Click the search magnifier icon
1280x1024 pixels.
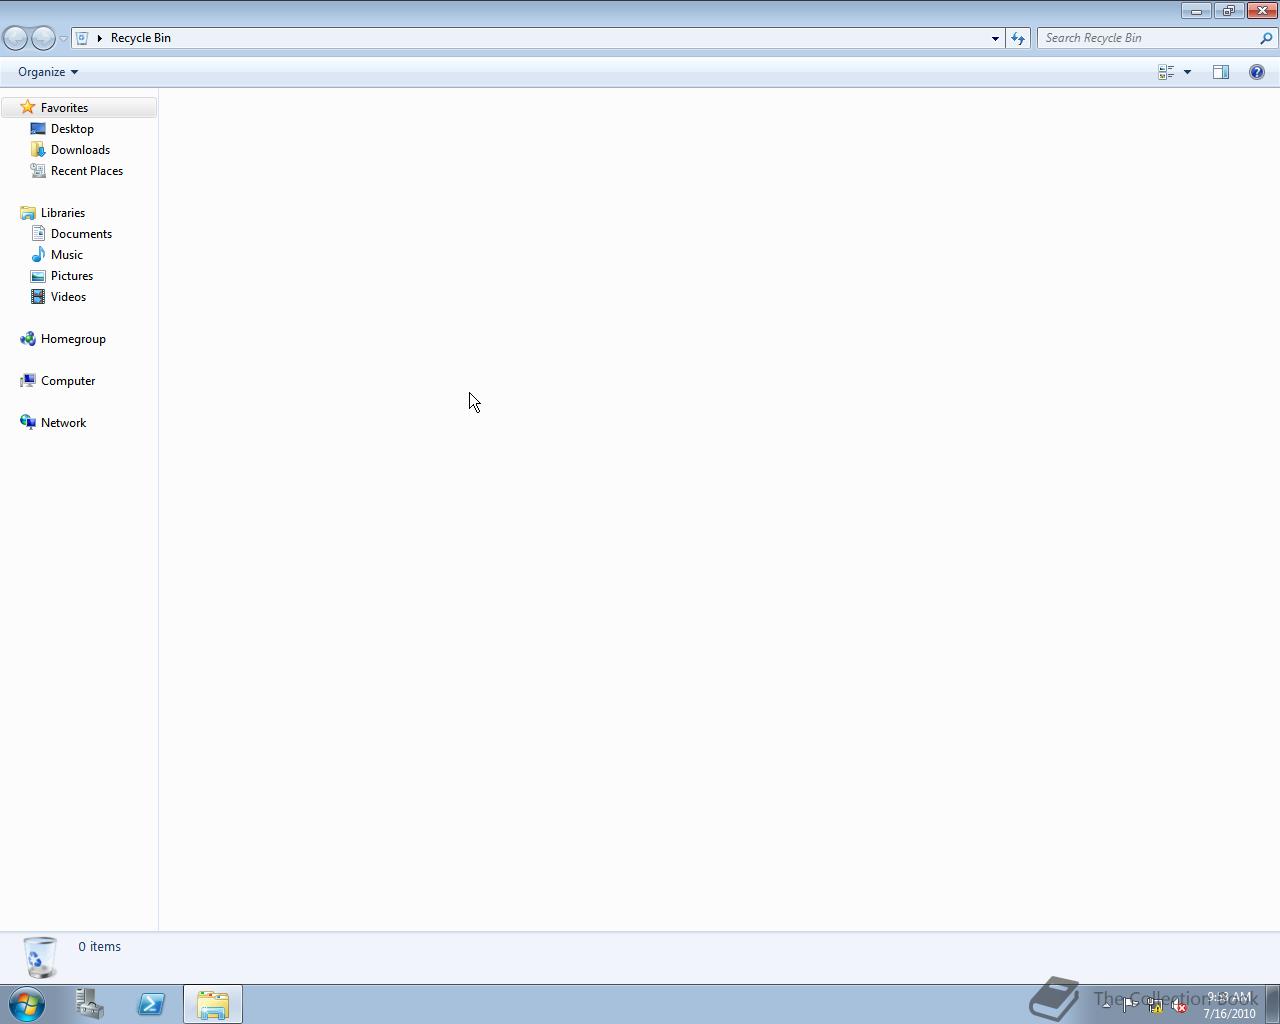click(x=1267, y=38)
